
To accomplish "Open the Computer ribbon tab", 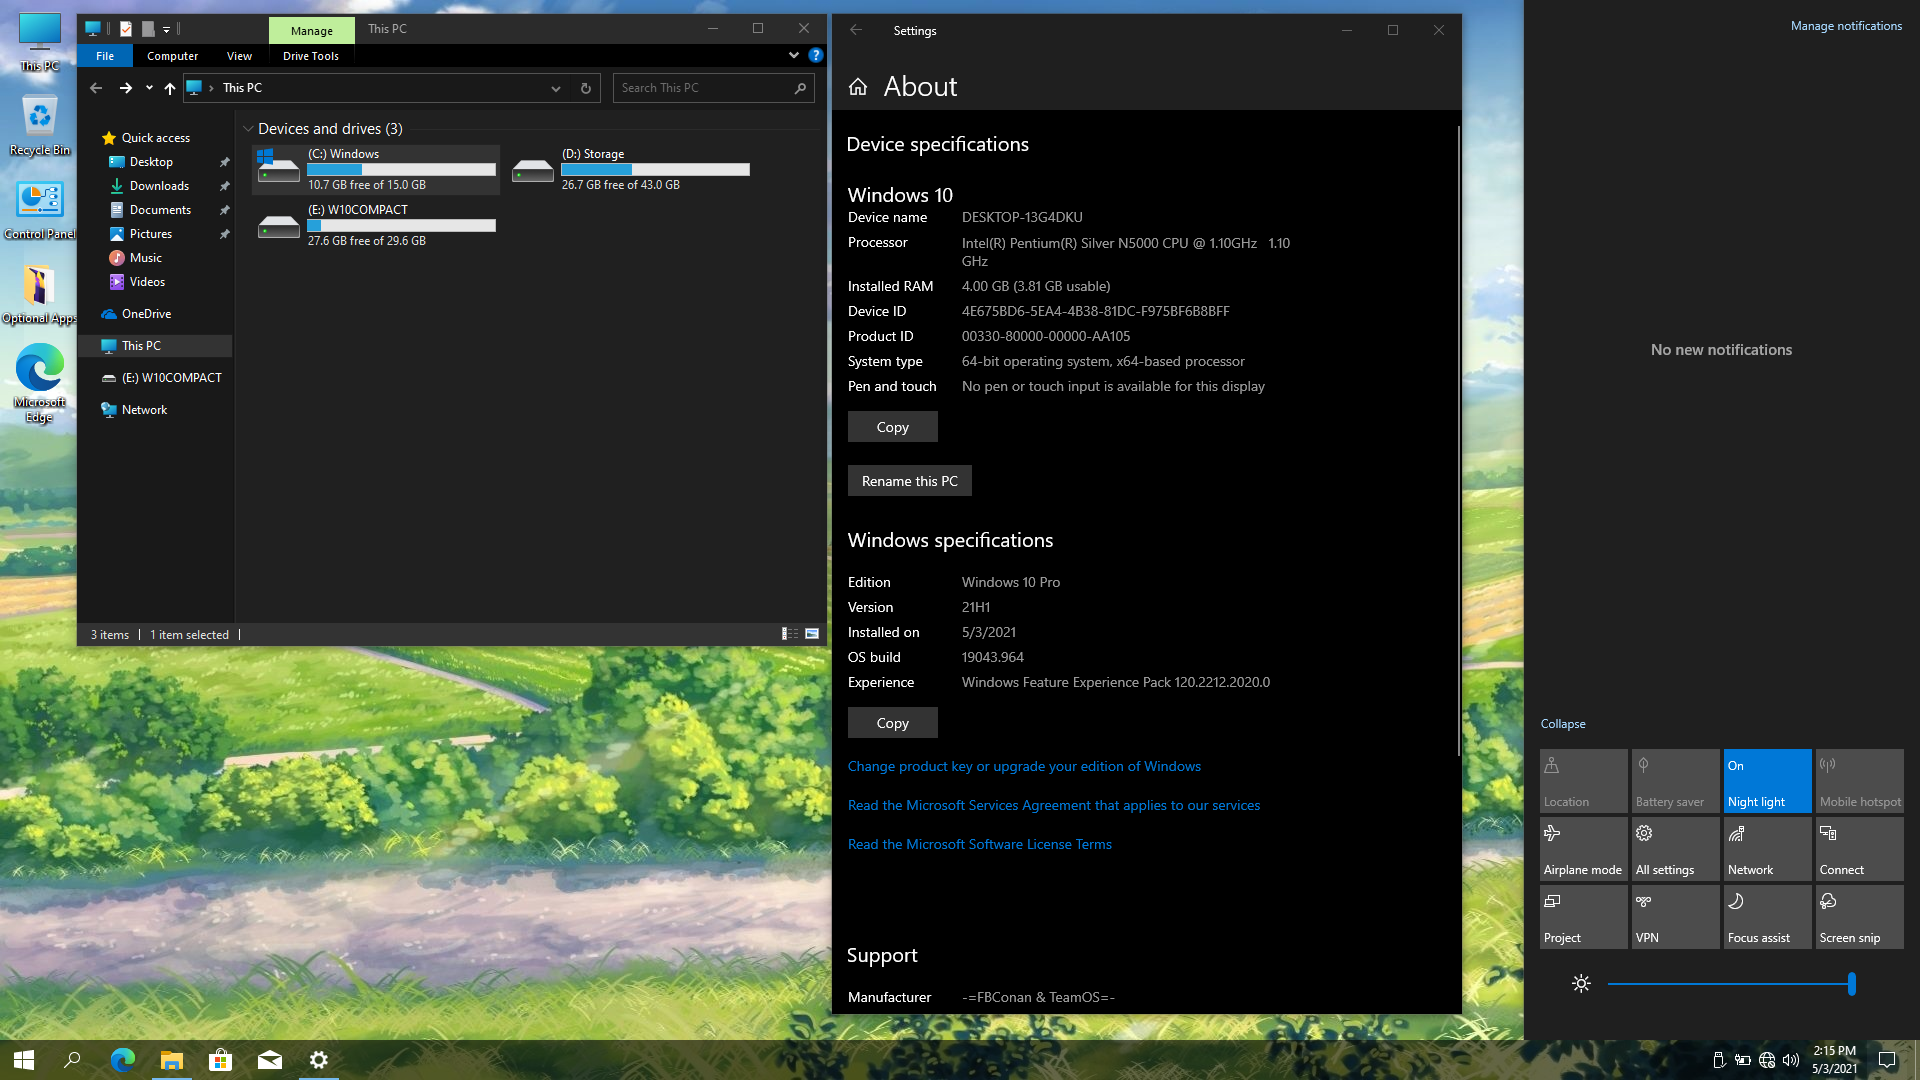I will click(172, 56).
